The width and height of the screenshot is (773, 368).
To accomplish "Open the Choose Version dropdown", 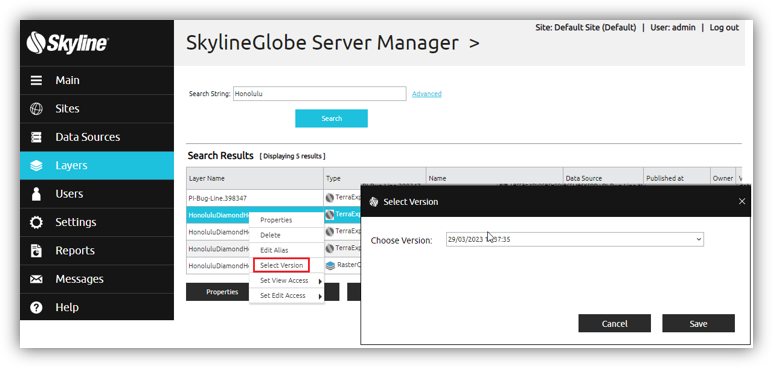I will pyautogui.click(x=574, y=239).
